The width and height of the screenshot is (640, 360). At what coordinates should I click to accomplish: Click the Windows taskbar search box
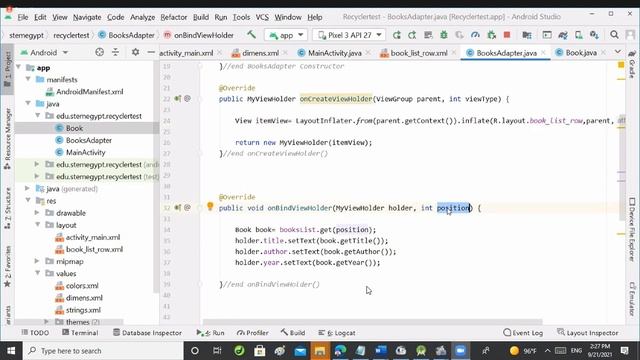(x=103, y=351)
